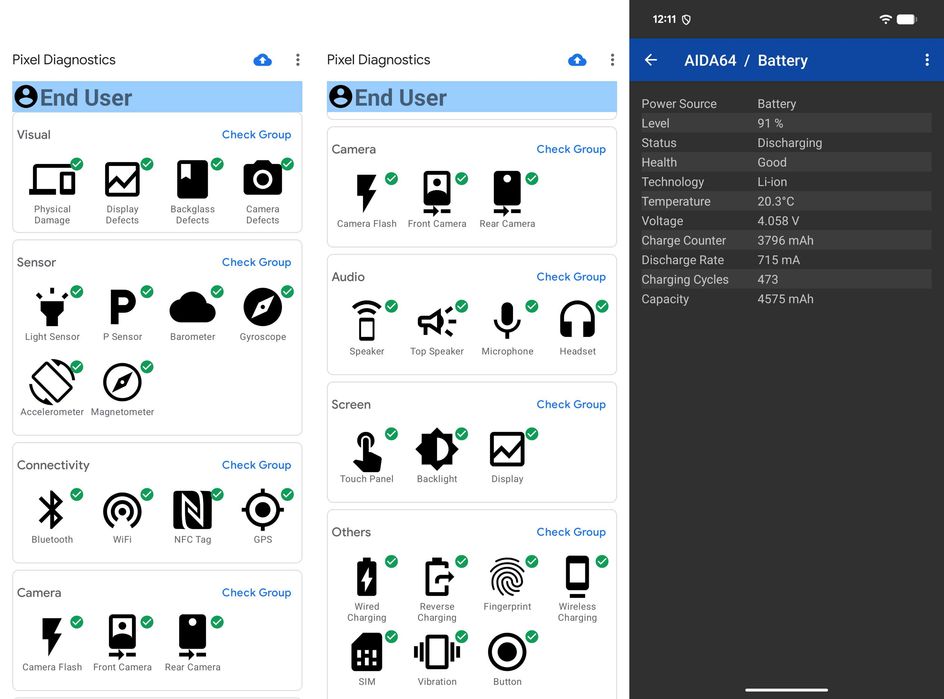The image size is (944, 699).
Task: Select the Charging Cycles value 473
Action: coord(768,279)
